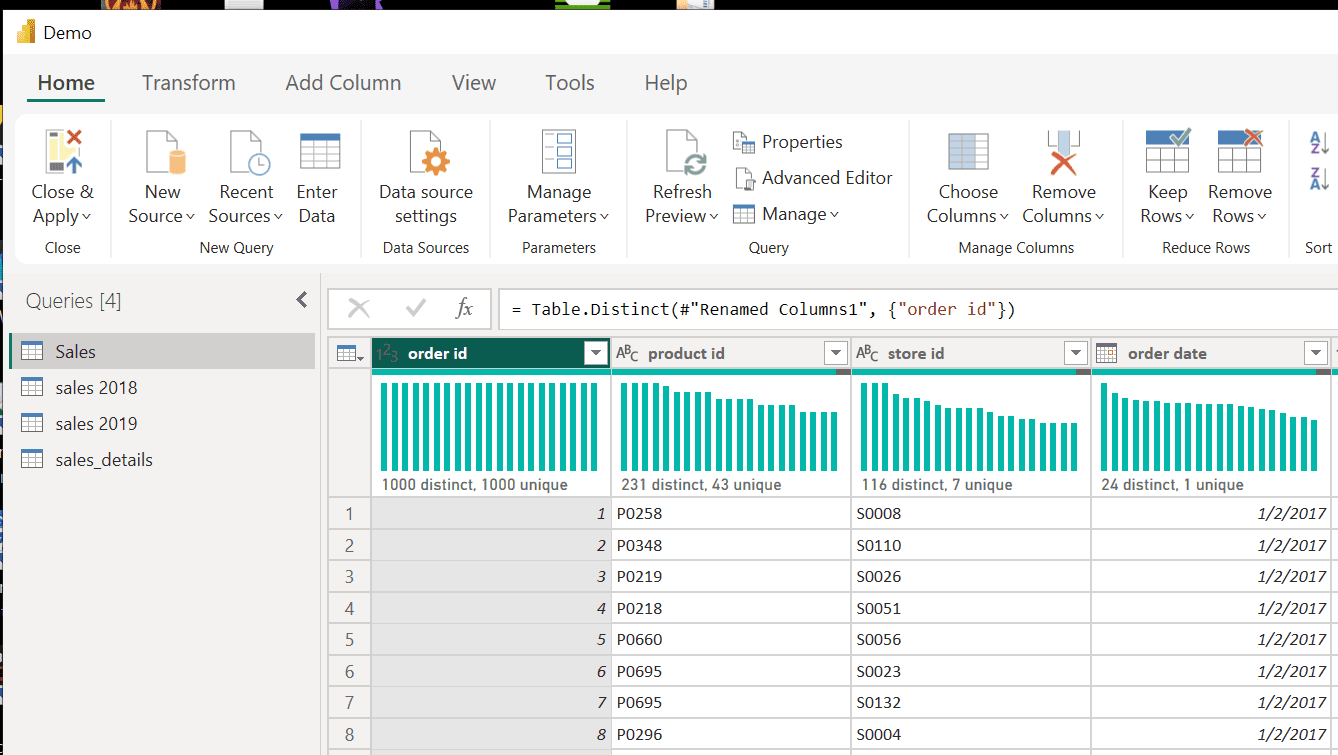
Task: Open the Add Column tab
Action: pyautogui.click(x=343, y=83)
